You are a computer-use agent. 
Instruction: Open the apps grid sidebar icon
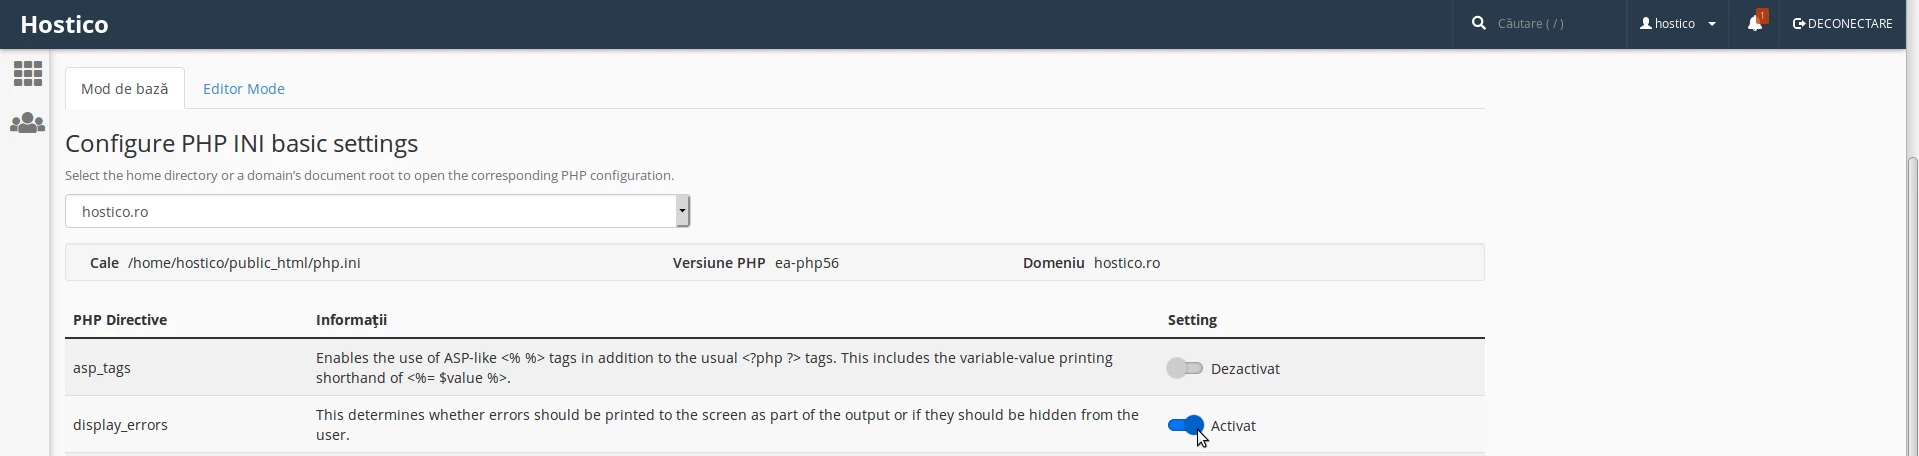pyautogui.click(x=27, y=73)
